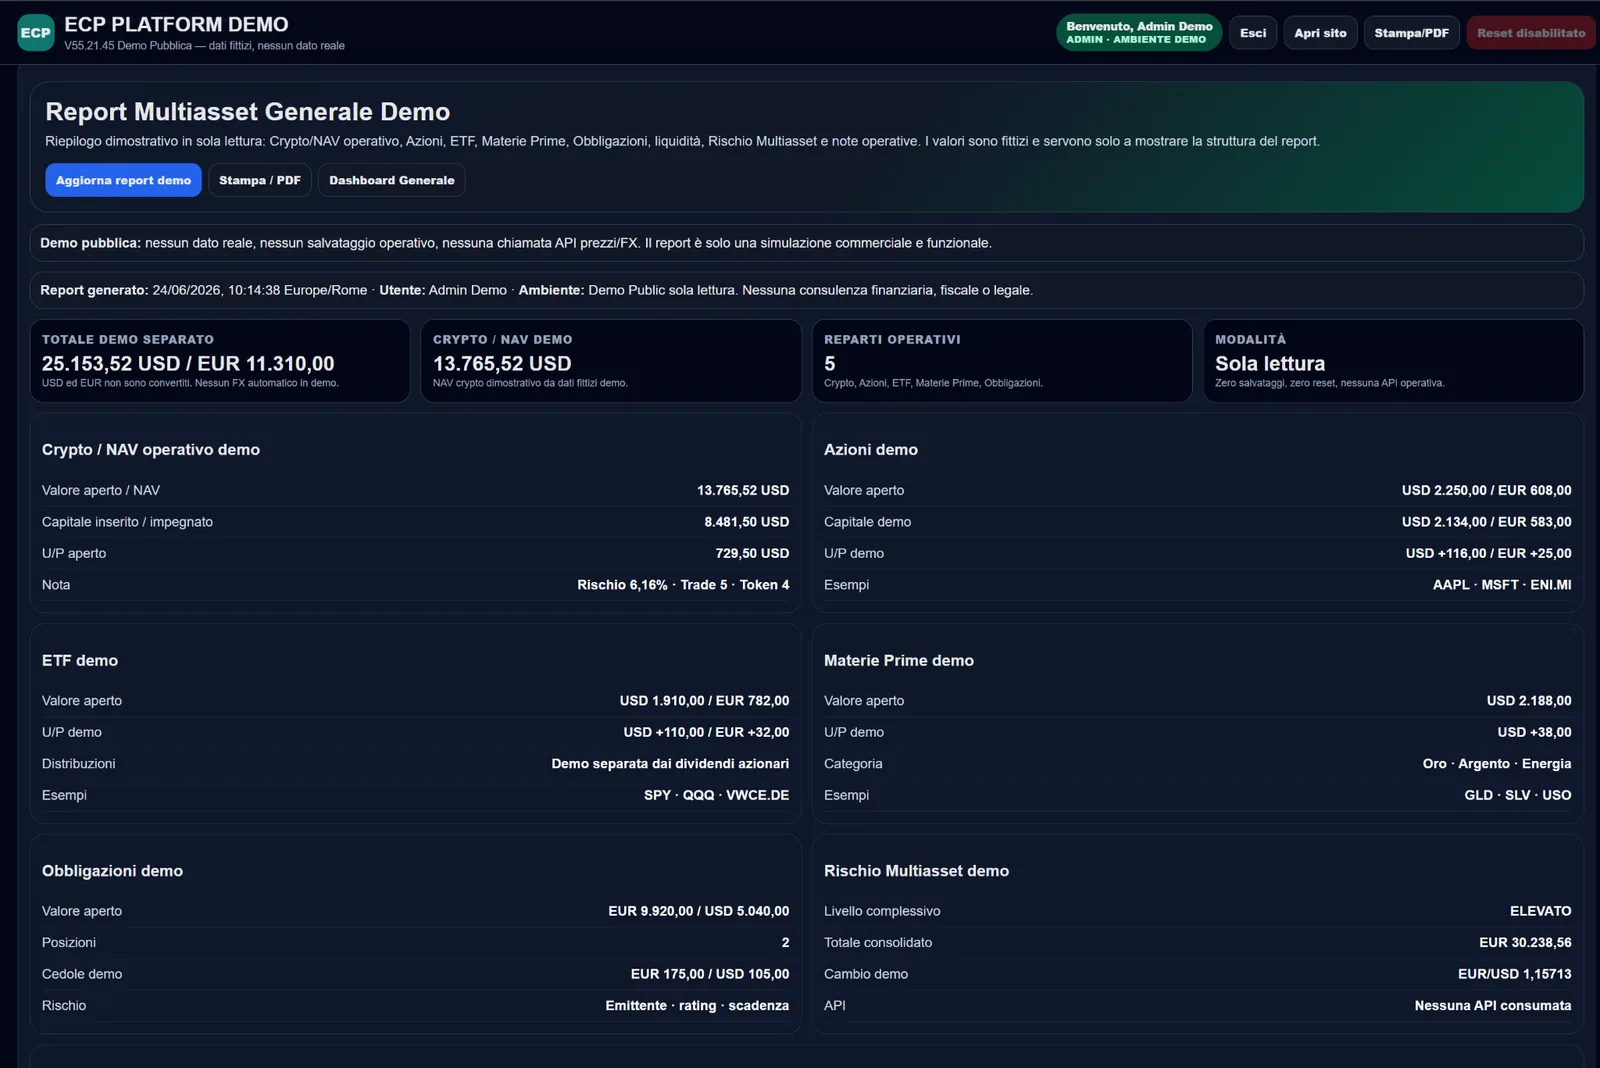Click the ETF demo heading
This screenshot has width=1600, height=1068.
pyautogui.click(x=80, y=661)
